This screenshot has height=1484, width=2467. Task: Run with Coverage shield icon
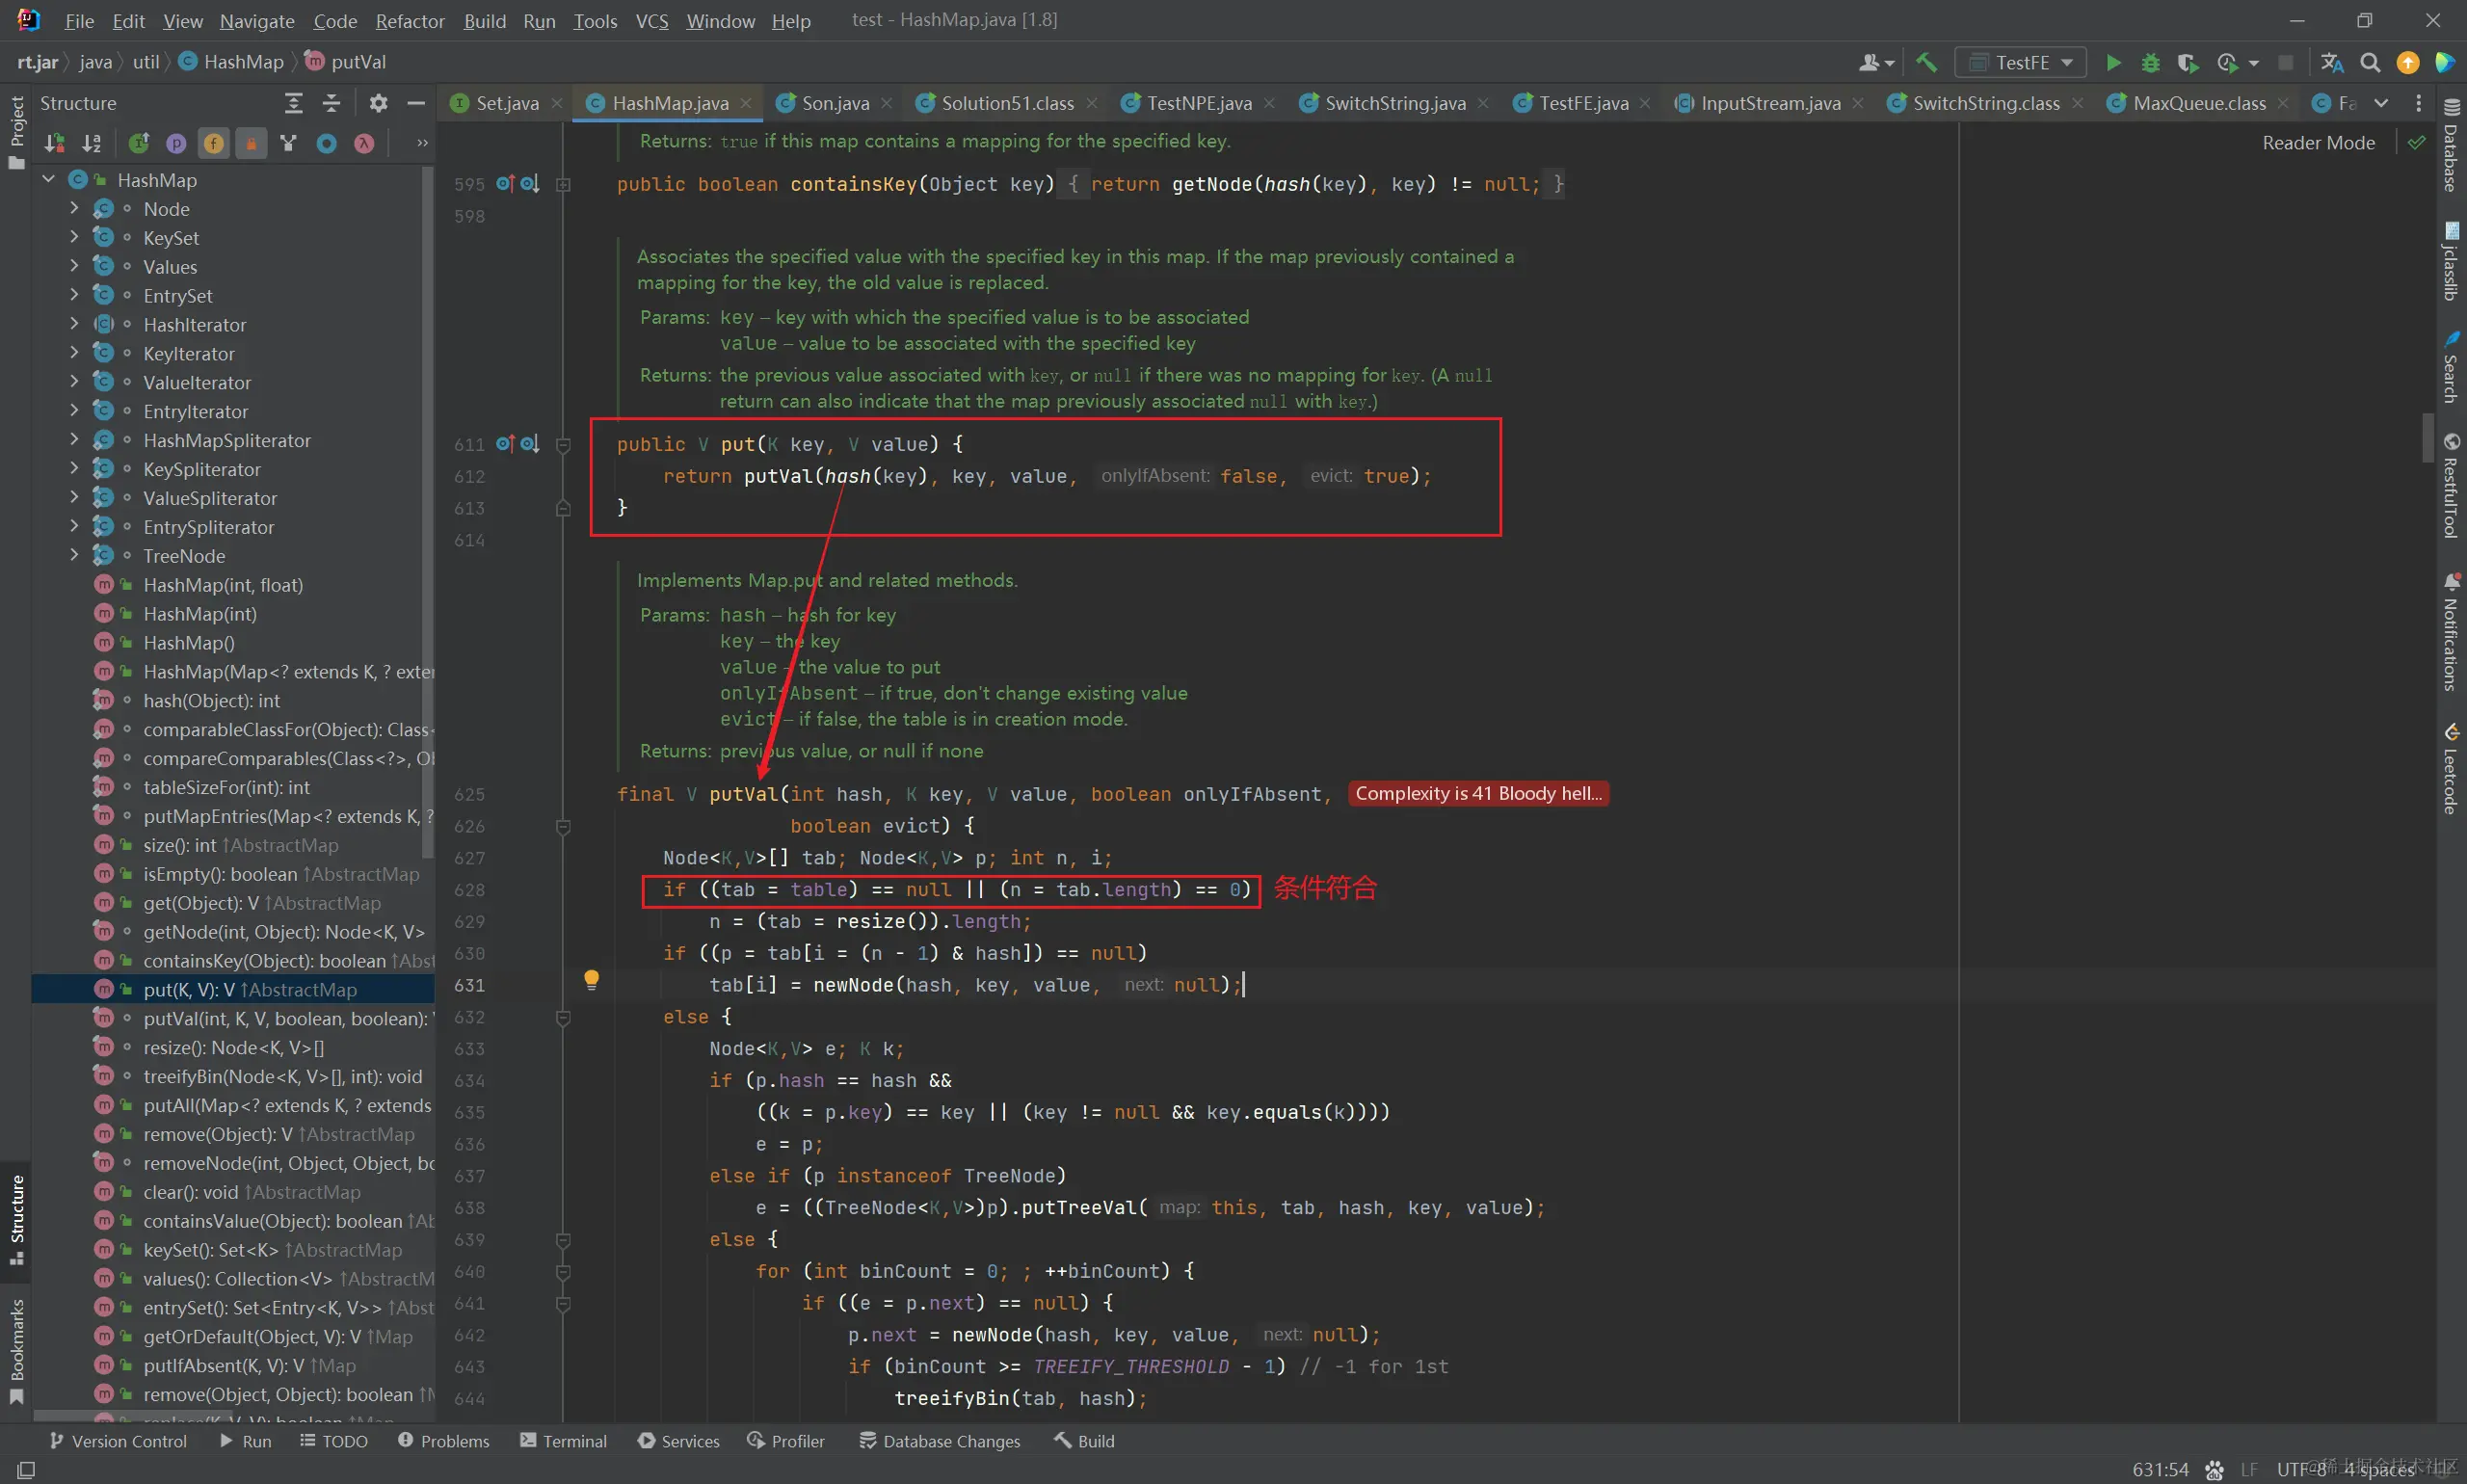[2187, 62]
